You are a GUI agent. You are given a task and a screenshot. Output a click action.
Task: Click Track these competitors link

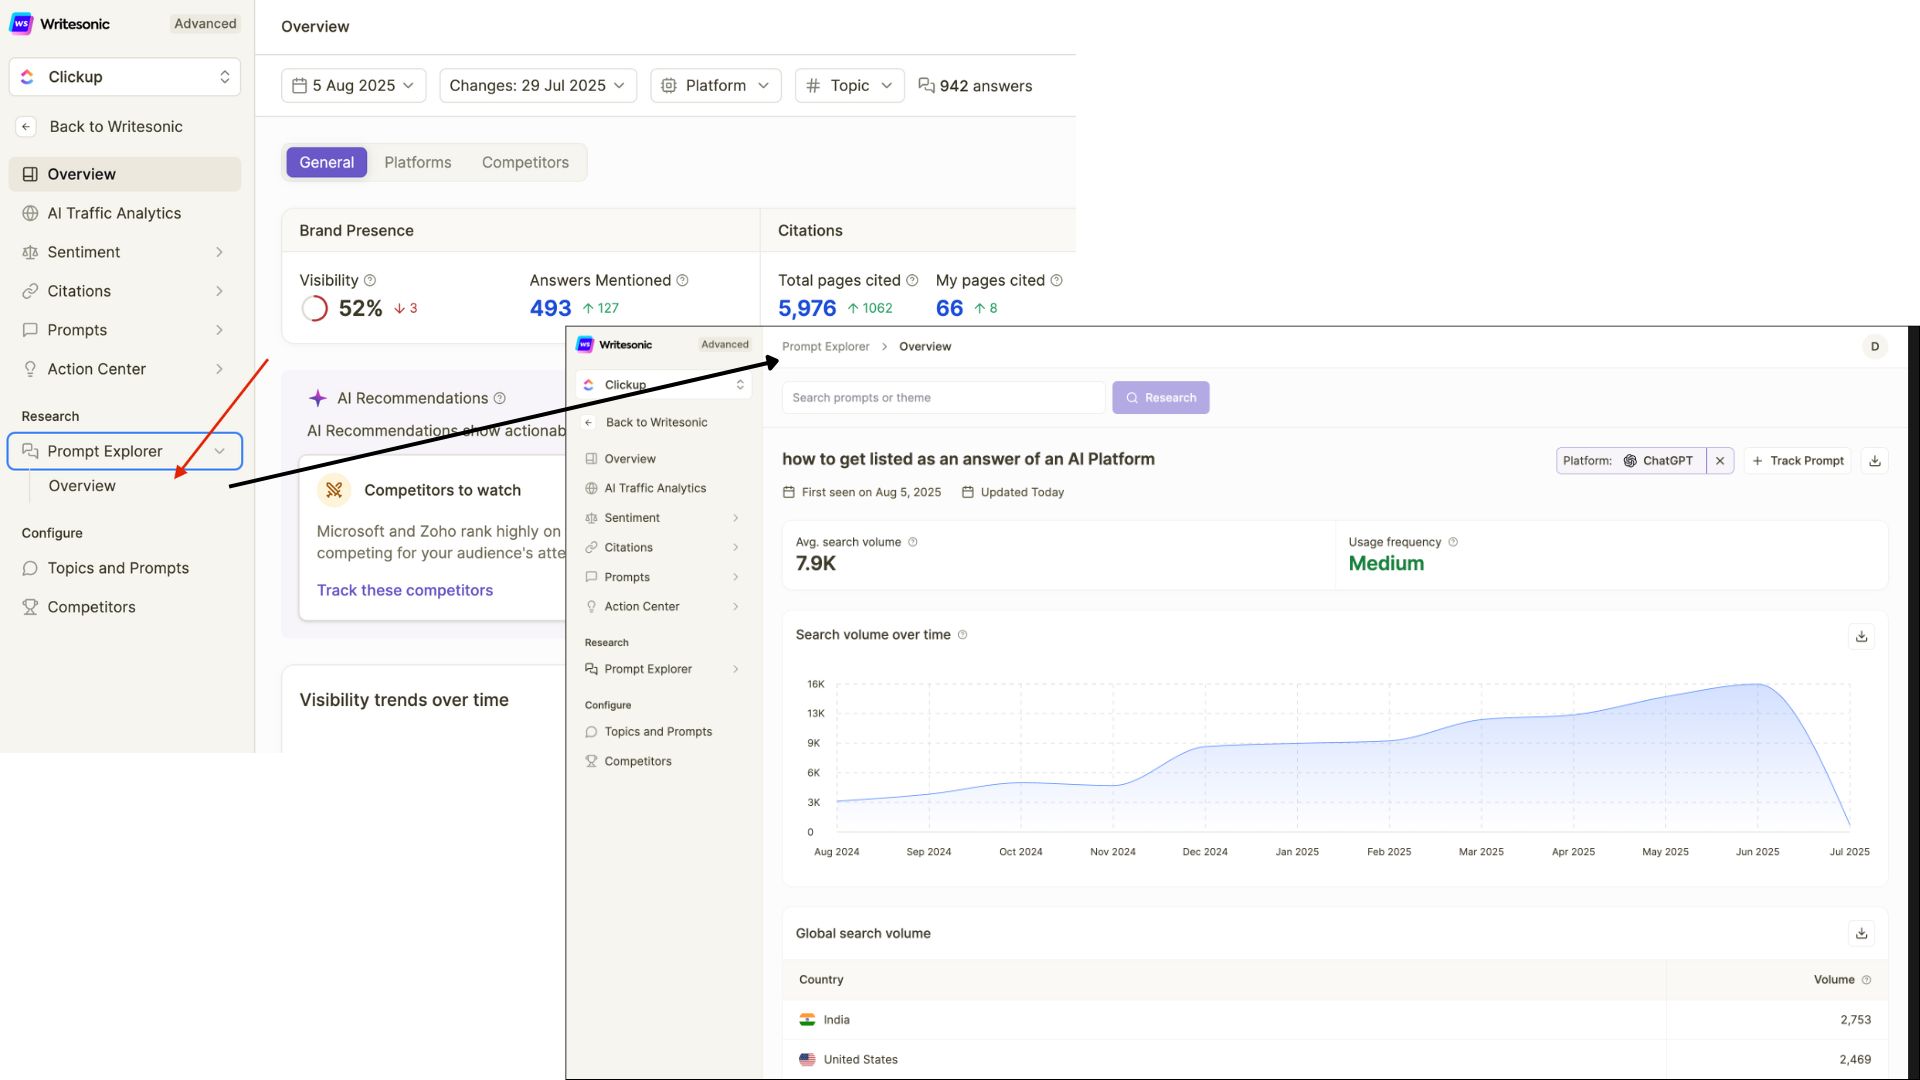405,591
